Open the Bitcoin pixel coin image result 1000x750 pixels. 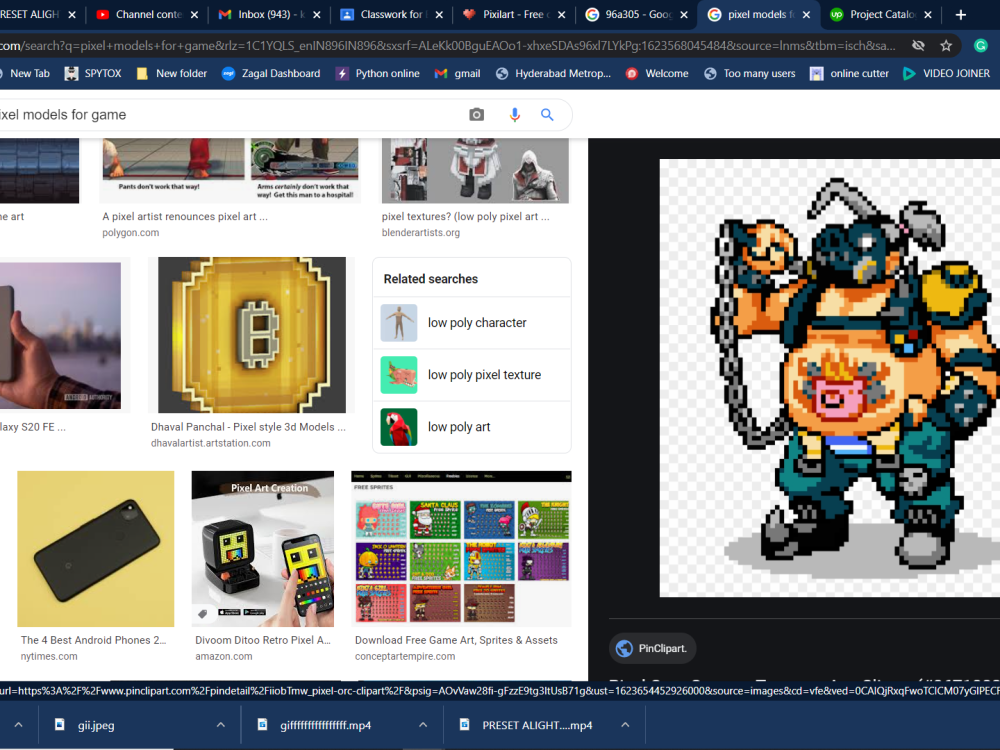252,335
